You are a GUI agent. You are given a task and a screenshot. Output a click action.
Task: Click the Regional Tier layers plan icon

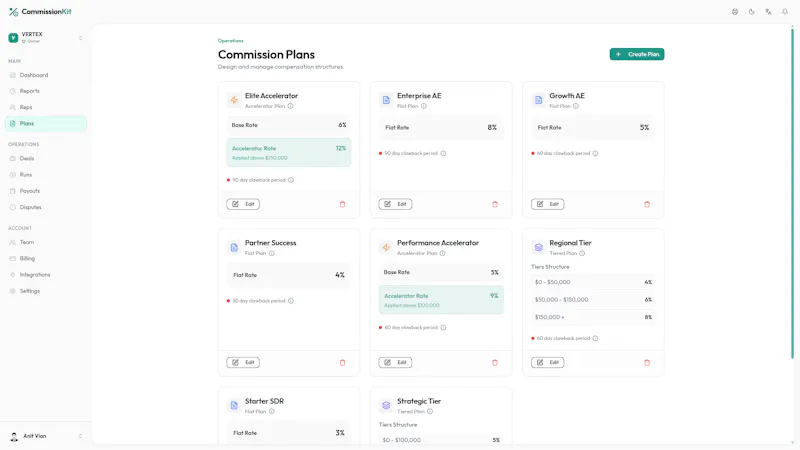point(538,247)
